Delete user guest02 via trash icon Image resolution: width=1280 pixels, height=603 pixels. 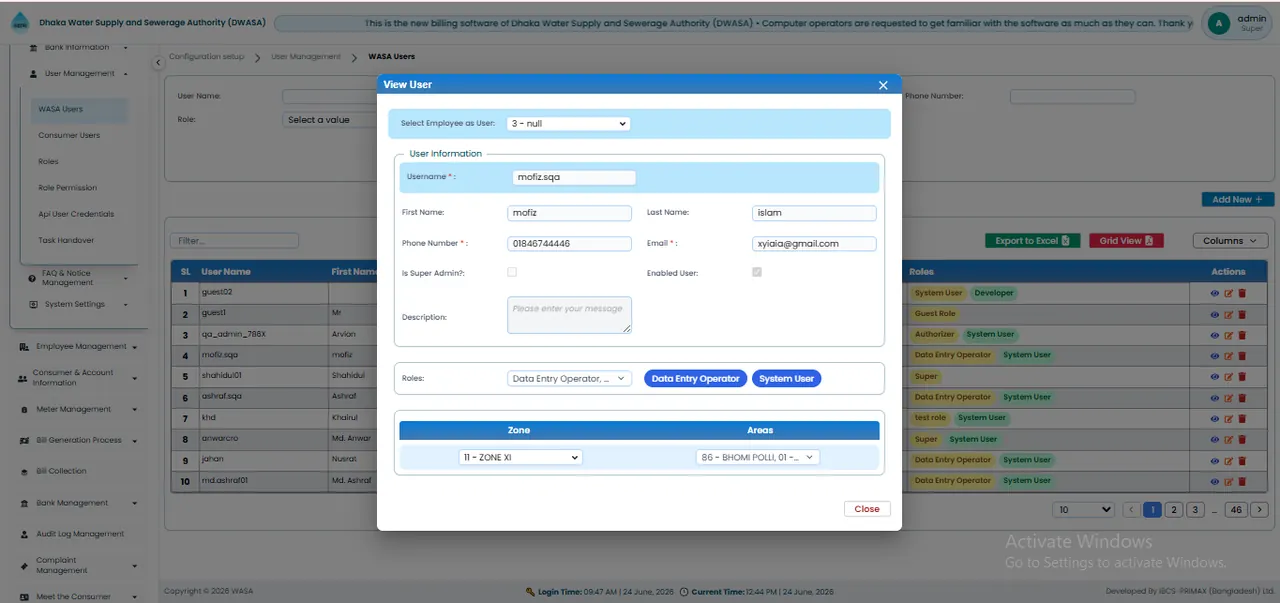[1242, 293]
